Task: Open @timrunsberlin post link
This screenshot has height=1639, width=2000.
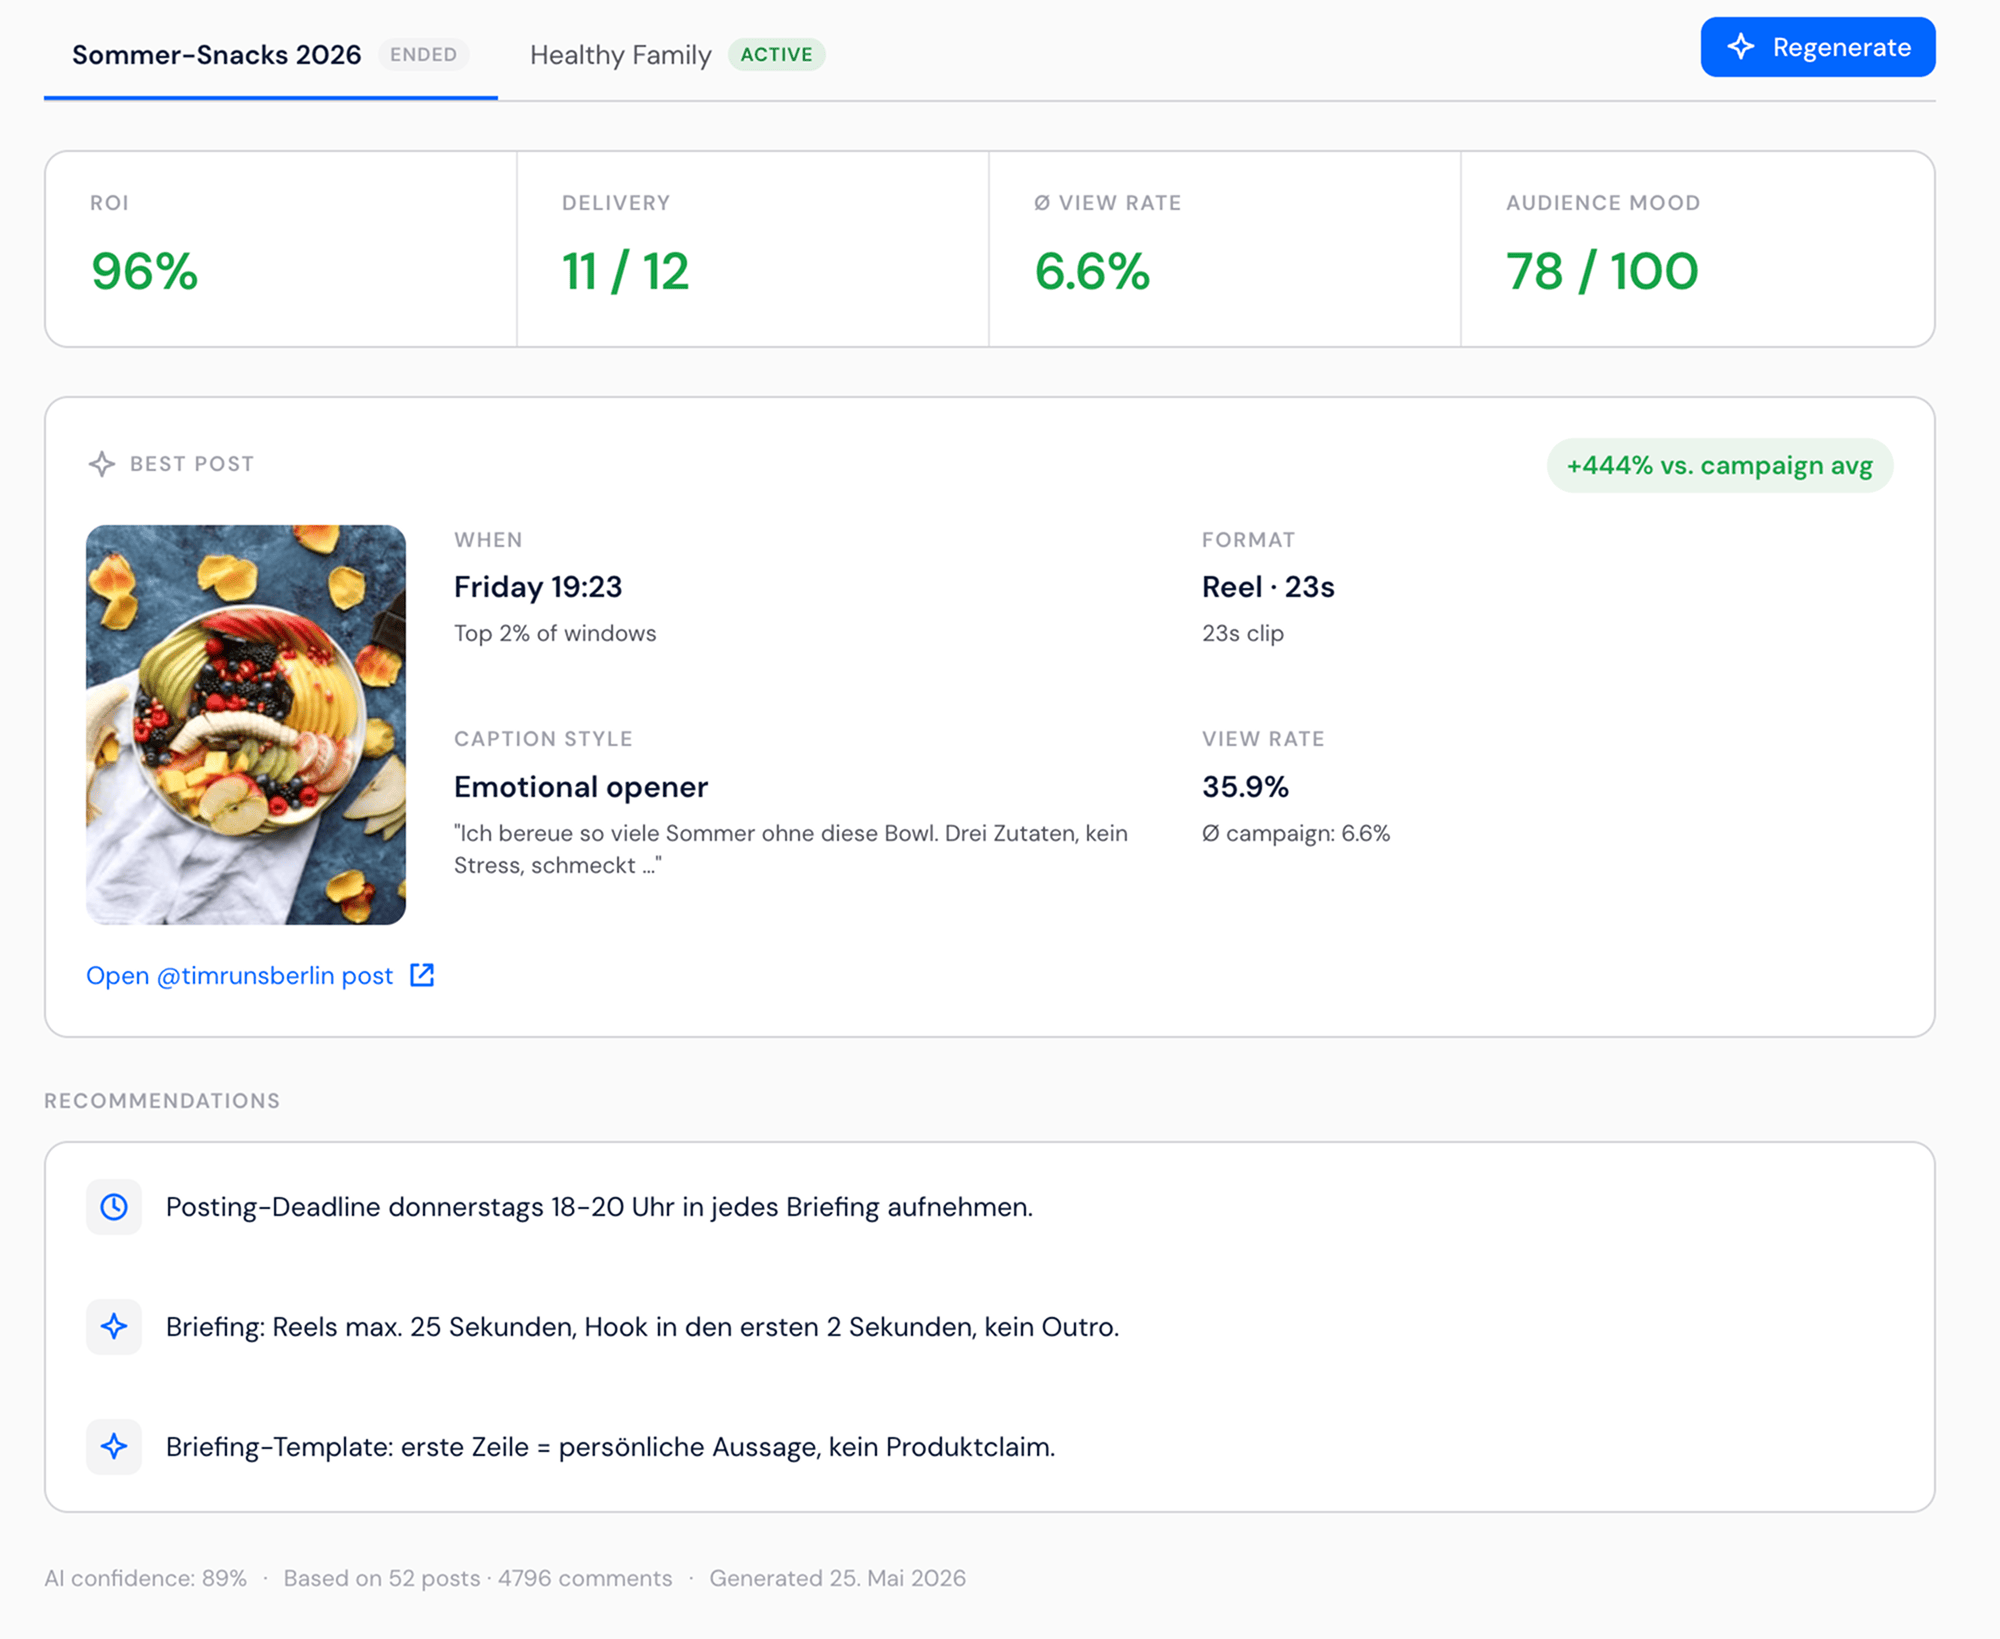Action: coord(240,976)
